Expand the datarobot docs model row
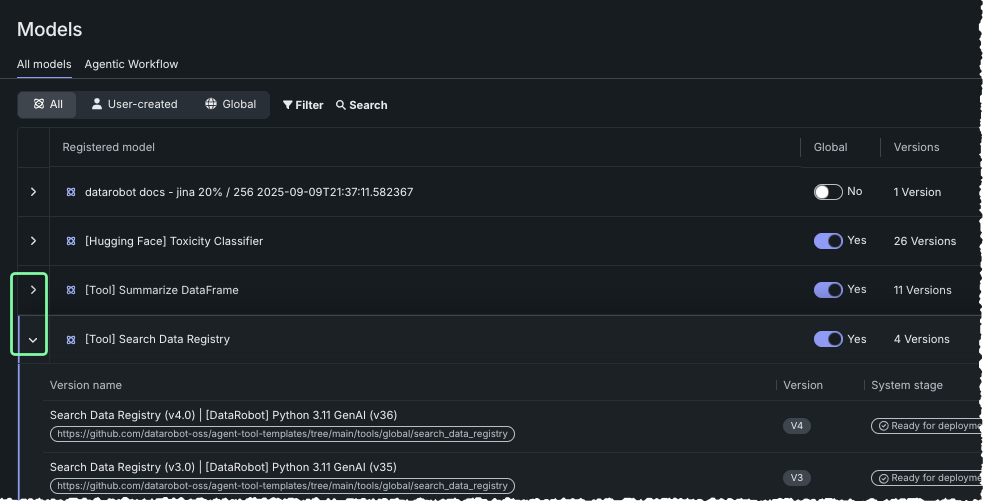983x501 pixels. 33,192
